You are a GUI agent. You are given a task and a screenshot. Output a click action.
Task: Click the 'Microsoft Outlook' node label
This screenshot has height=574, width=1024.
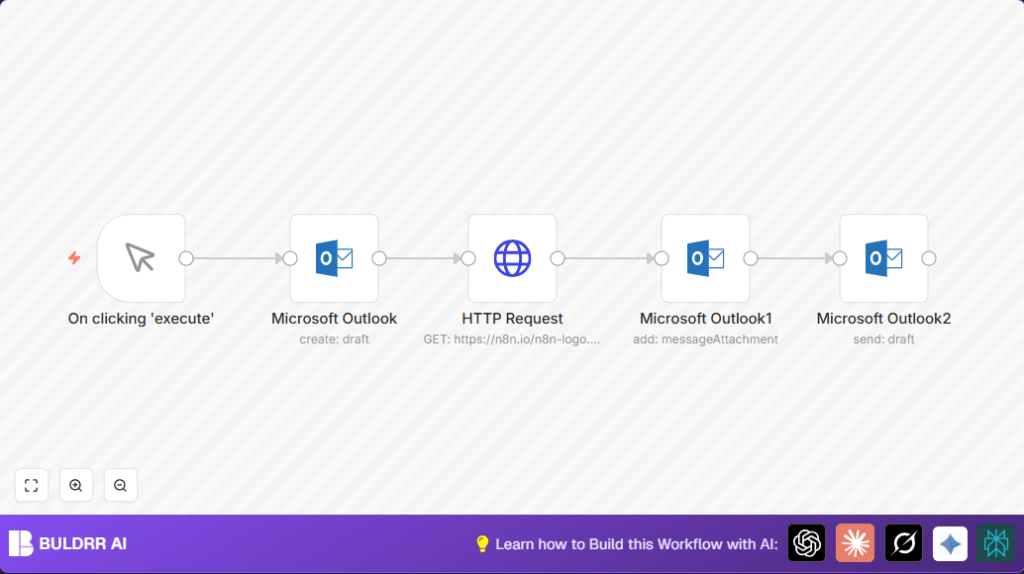coord(334,319)
